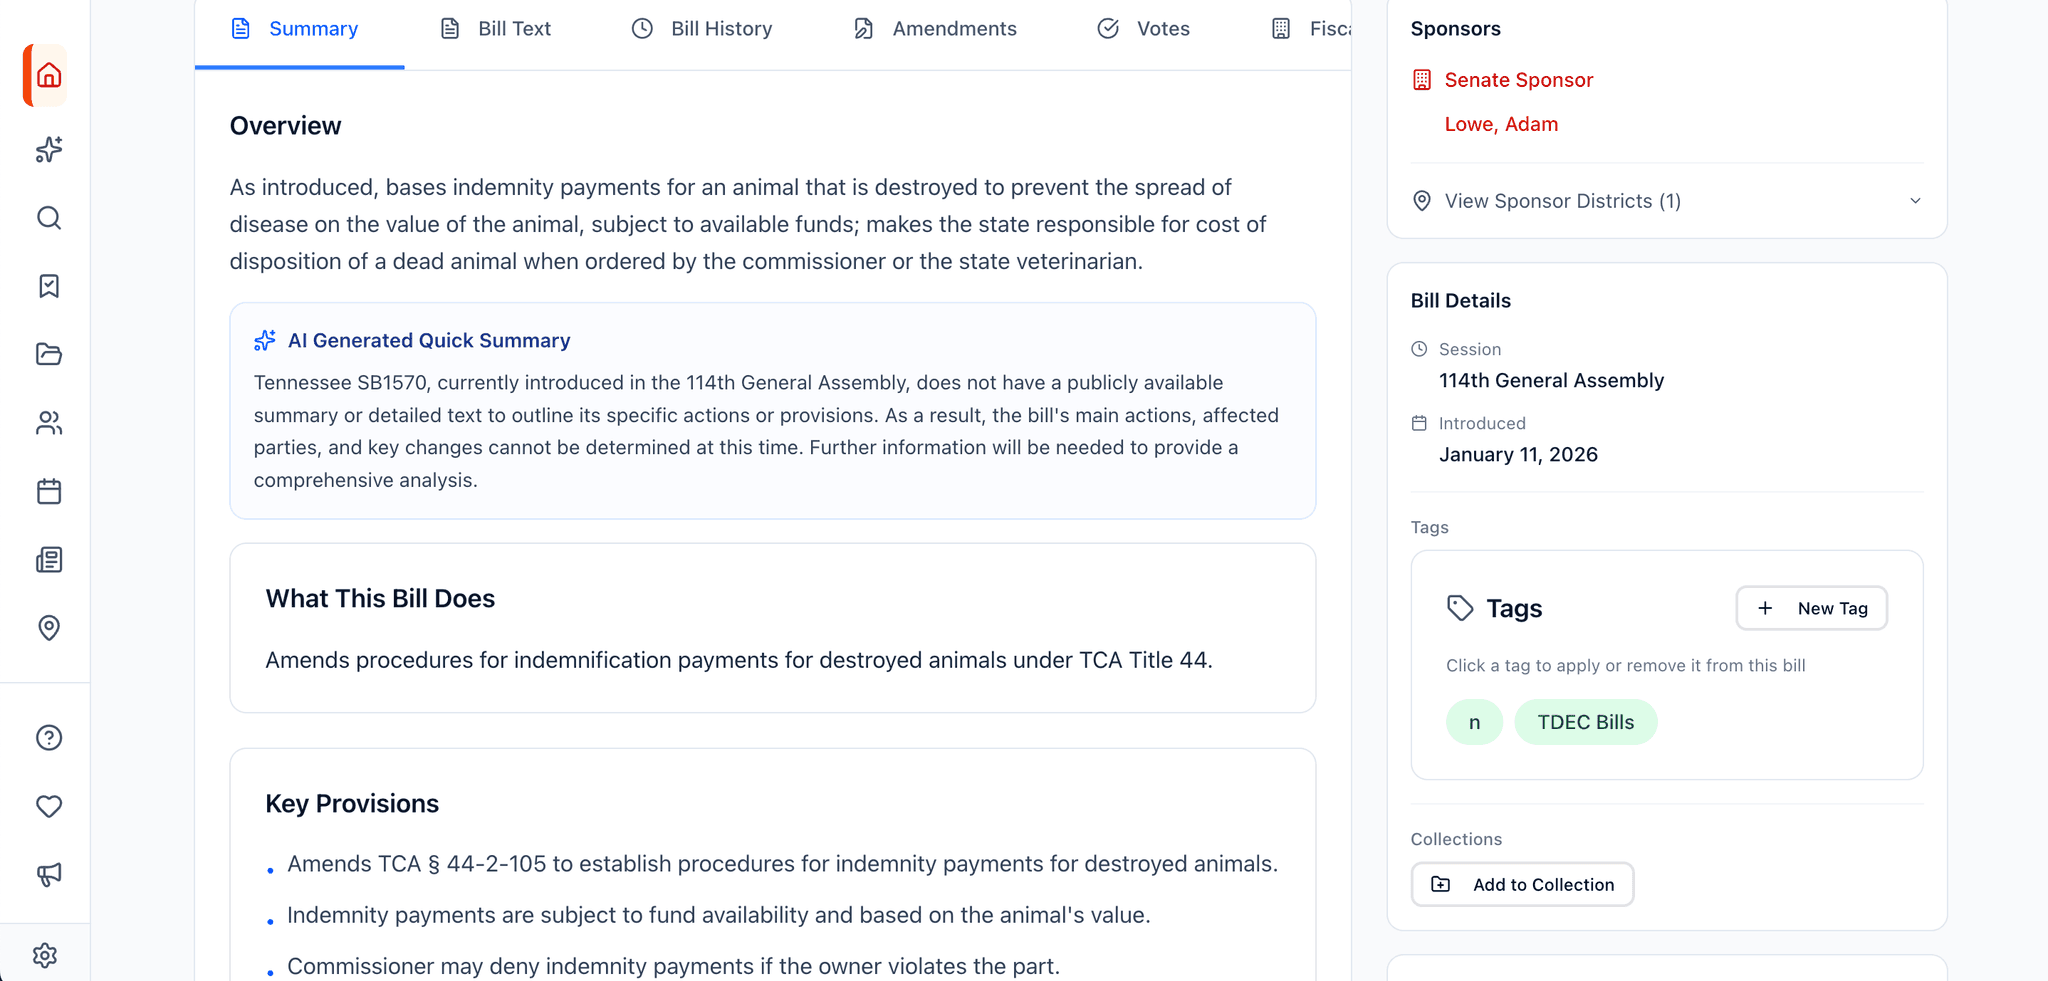
Task: Click the New Tag button
Action: (1811, 607)
